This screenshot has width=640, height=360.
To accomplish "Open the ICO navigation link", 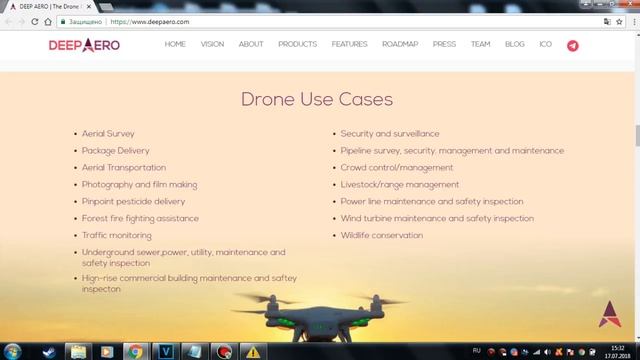I will click(x=545, y=44).
